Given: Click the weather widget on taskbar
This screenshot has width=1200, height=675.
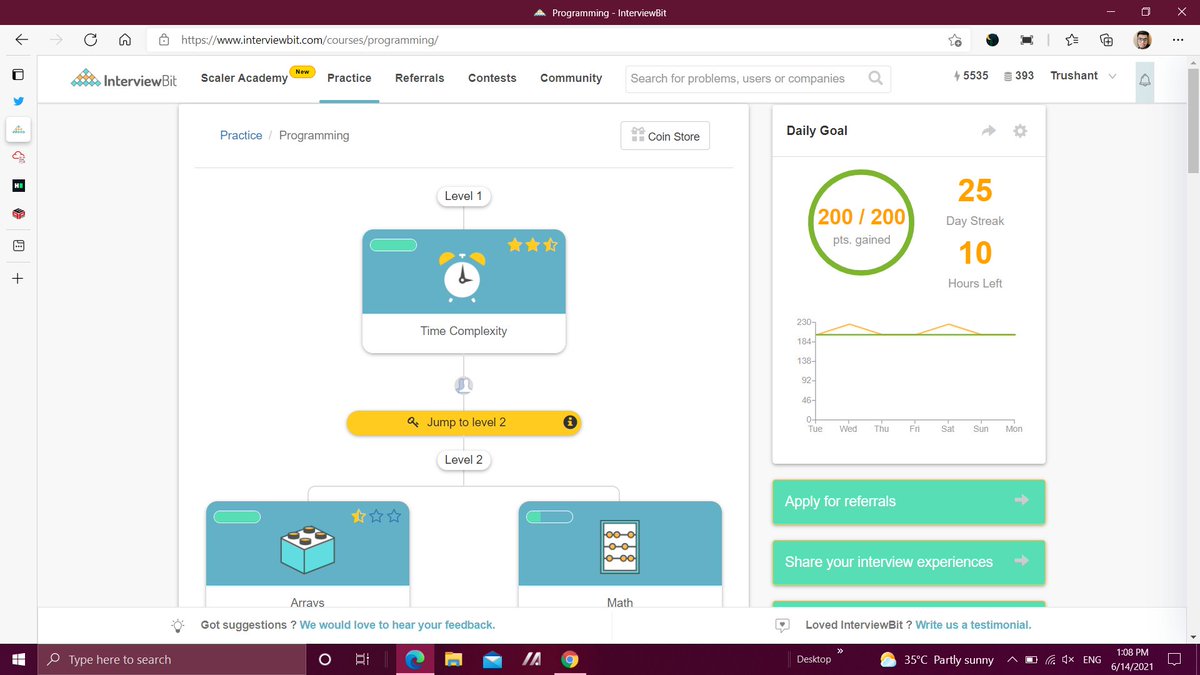Looking at the screenshot, I should click(x=936, y=660).
